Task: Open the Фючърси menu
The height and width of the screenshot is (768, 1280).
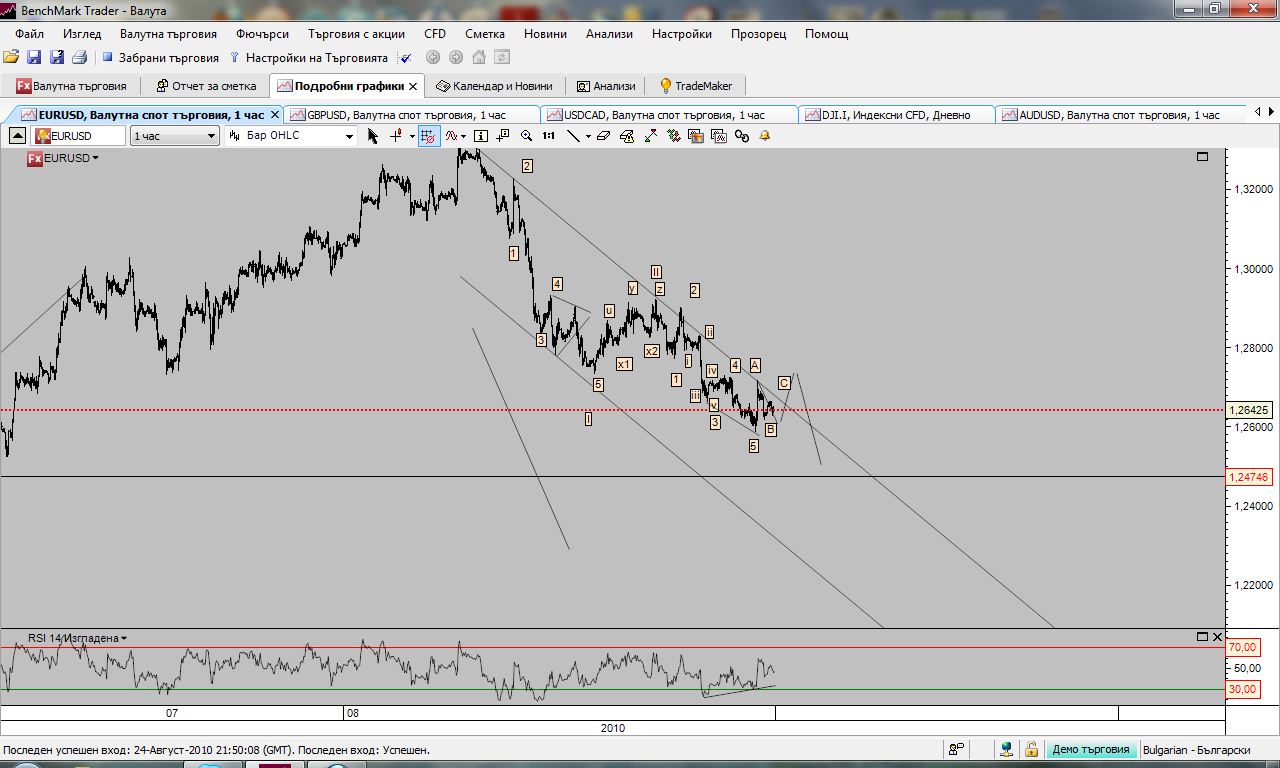Action: (x=262, y=34)
